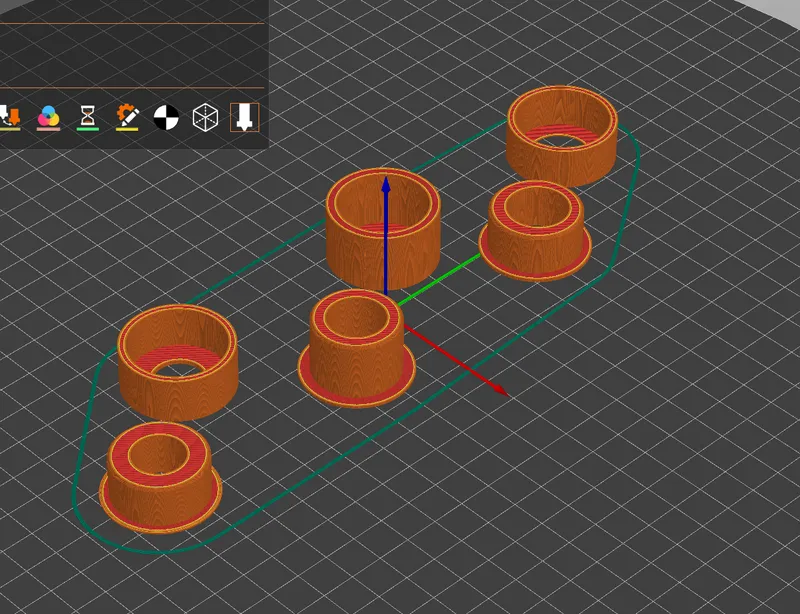
Task: Open the orange gear with pencil icon
Action: click(127, 117)
